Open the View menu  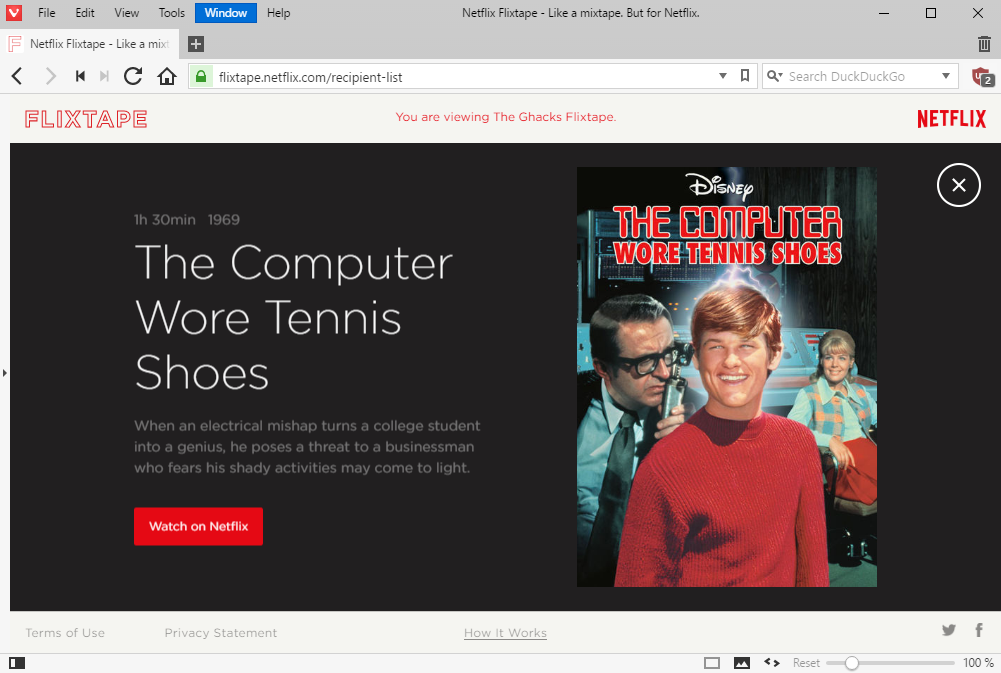coord(126,13)
